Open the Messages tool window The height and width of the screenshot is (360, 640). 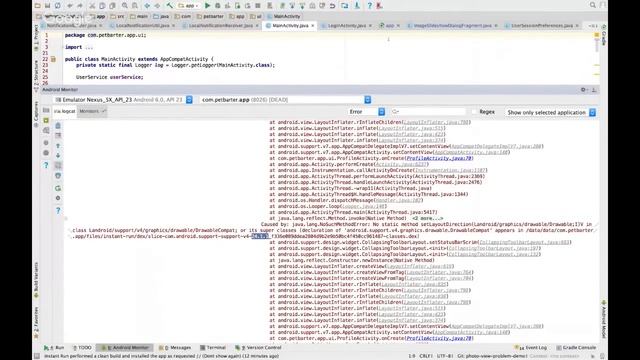175,347
